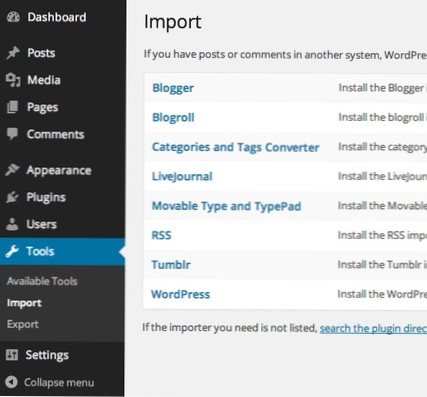Click the 'Install the Movable' description text
Viewport: 427px width, 397px height.
[382, 206]
